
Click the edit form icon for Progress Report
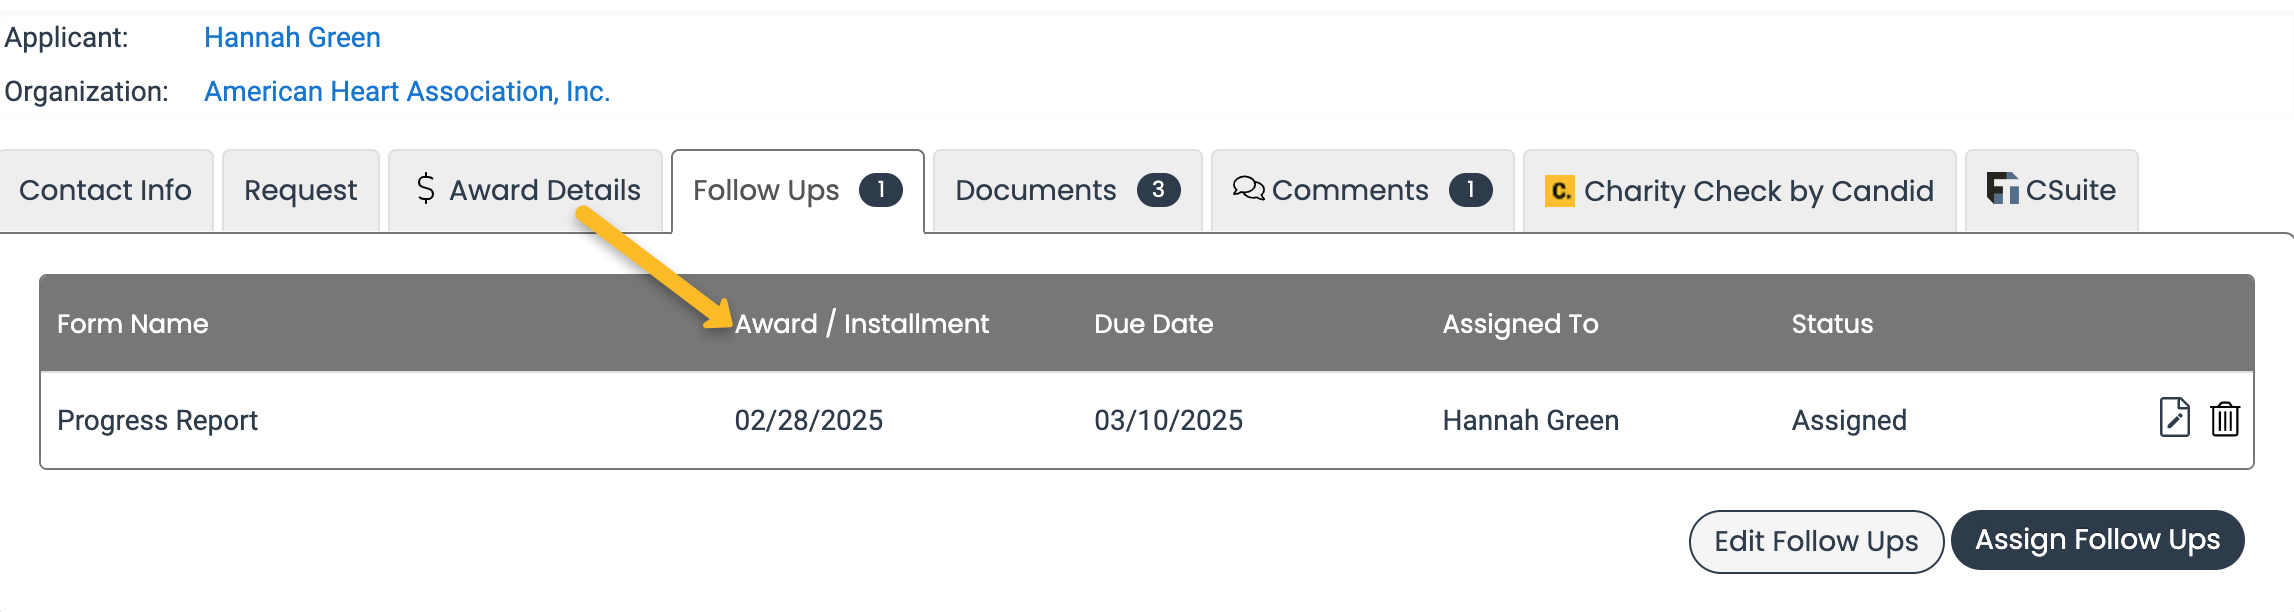[x=2174, y=418]
